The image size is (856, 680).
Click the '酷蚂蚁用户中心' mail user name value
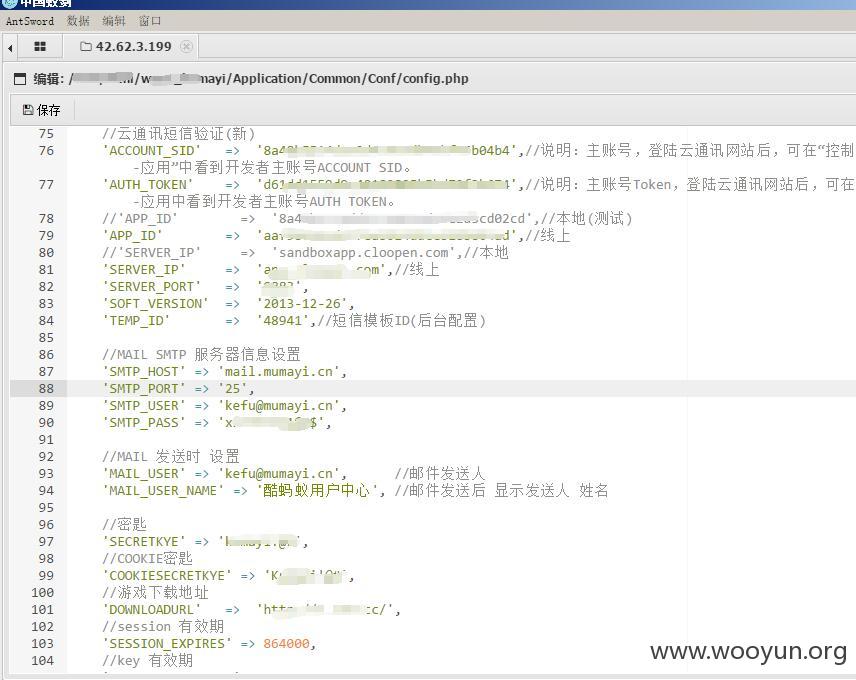point(317,491)
